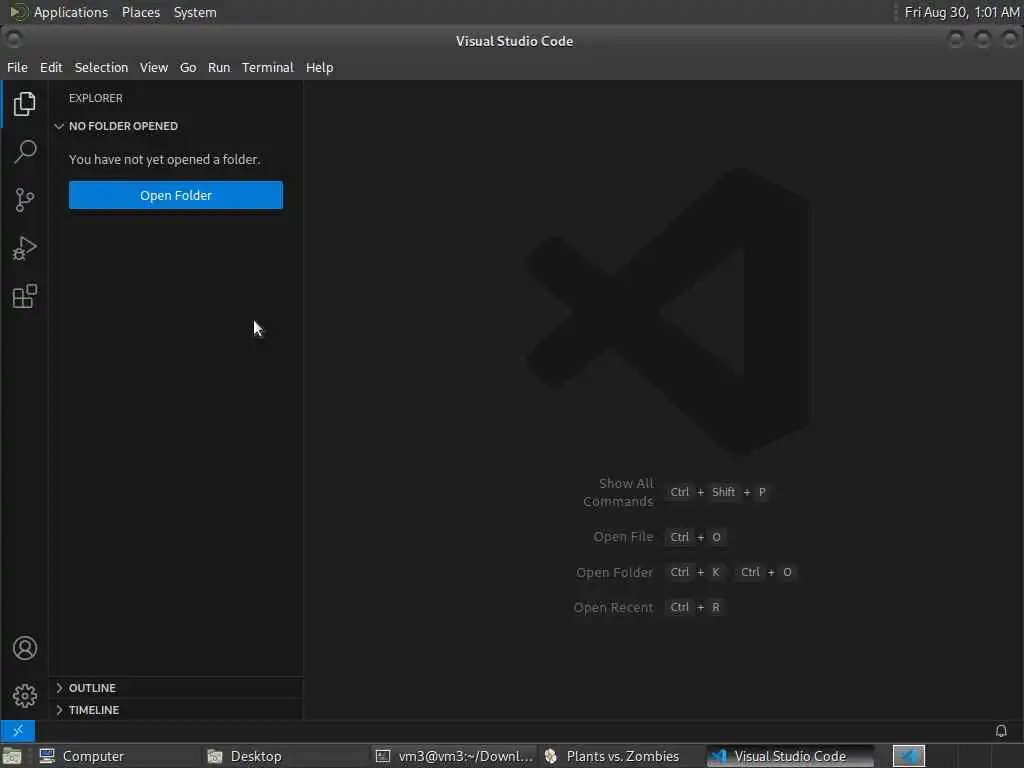Open the Accounts menu icon

[x=24, y=648]
